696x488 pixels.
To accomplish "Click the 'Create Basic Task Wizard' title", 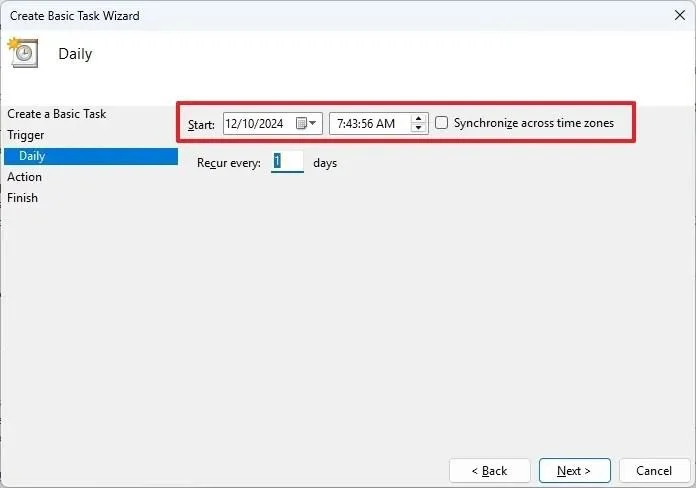I will click(75, 16).
